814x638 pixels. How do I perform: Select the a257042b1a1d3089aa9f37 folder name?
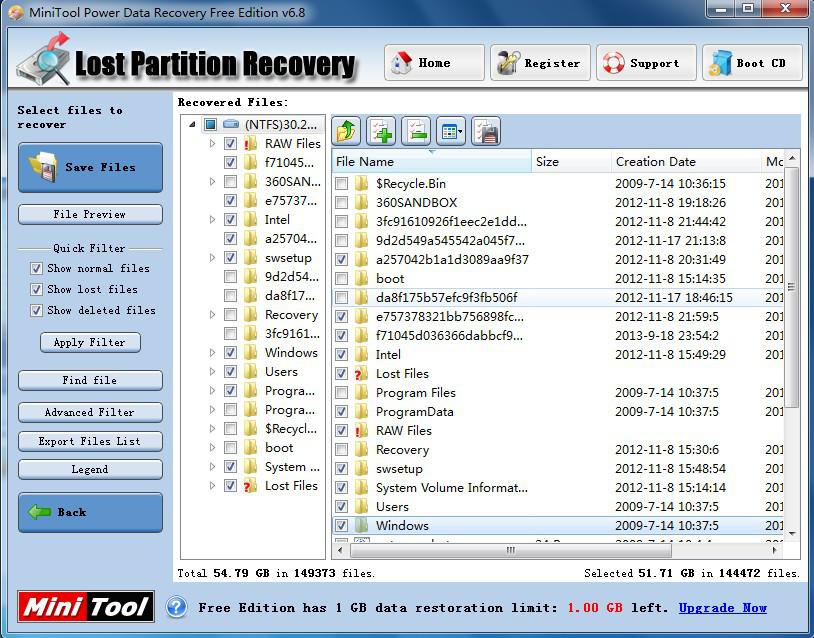tap(452, 260)
